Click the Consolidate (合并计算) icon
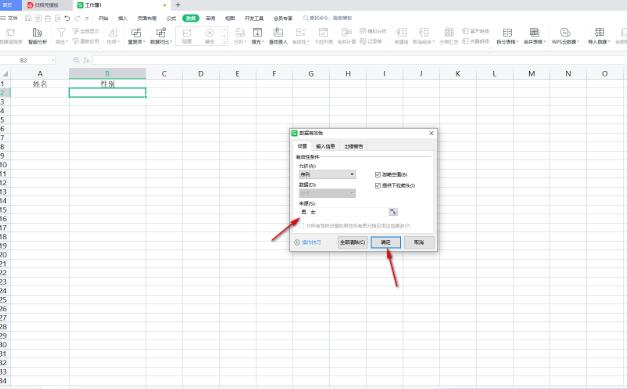The image size is (627, 389). coord(346,32)
